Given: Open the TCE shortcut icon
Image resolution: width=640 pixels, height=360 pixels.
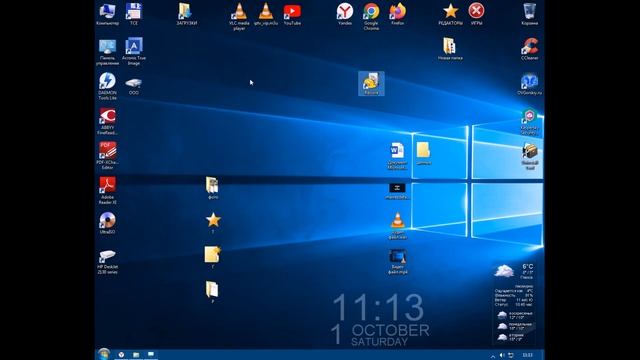Looking at the screenshot, I should (x=134, y=14).
